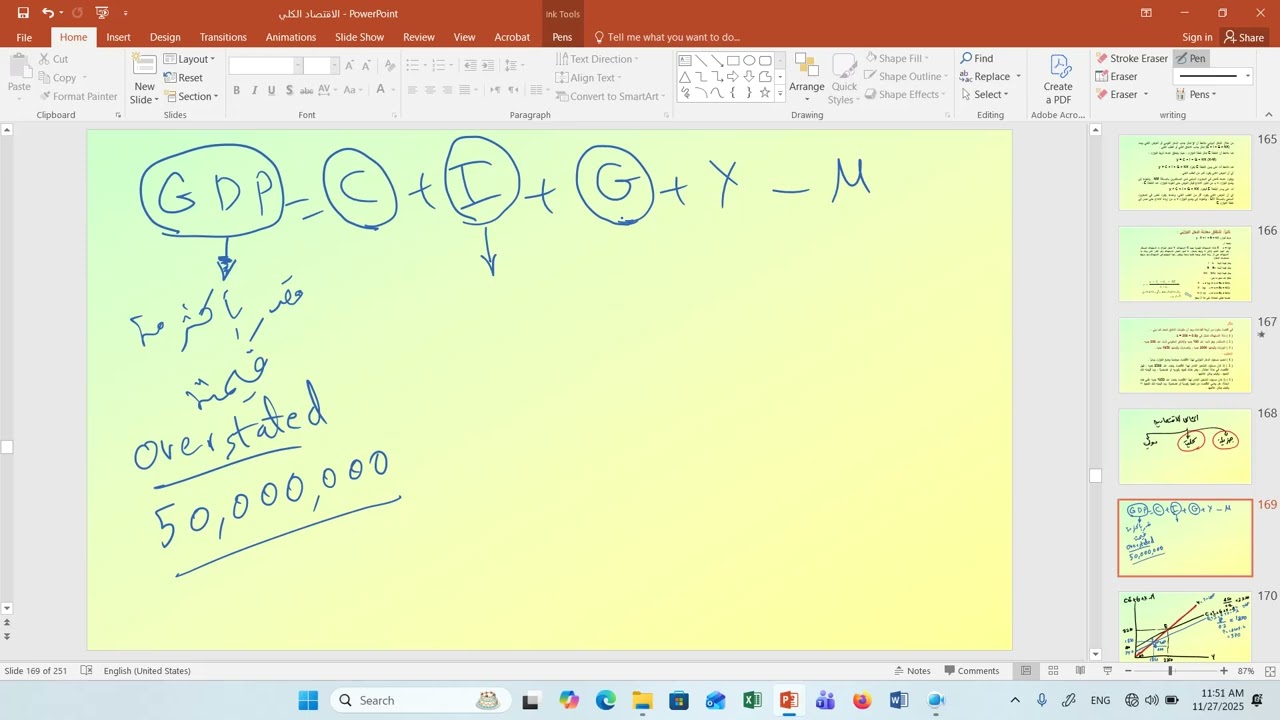Click Reset in the Slides group
Image resolution: width=1280 pixels, height=720 pixels.
pyautogui.click(x=183, y=78)
